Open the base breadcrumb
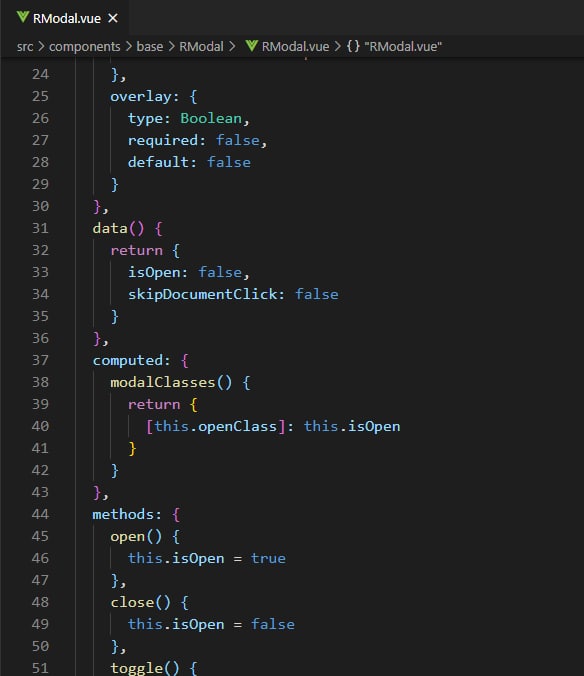The width and height of the screenshot is (584, 676). pos(150,47)
